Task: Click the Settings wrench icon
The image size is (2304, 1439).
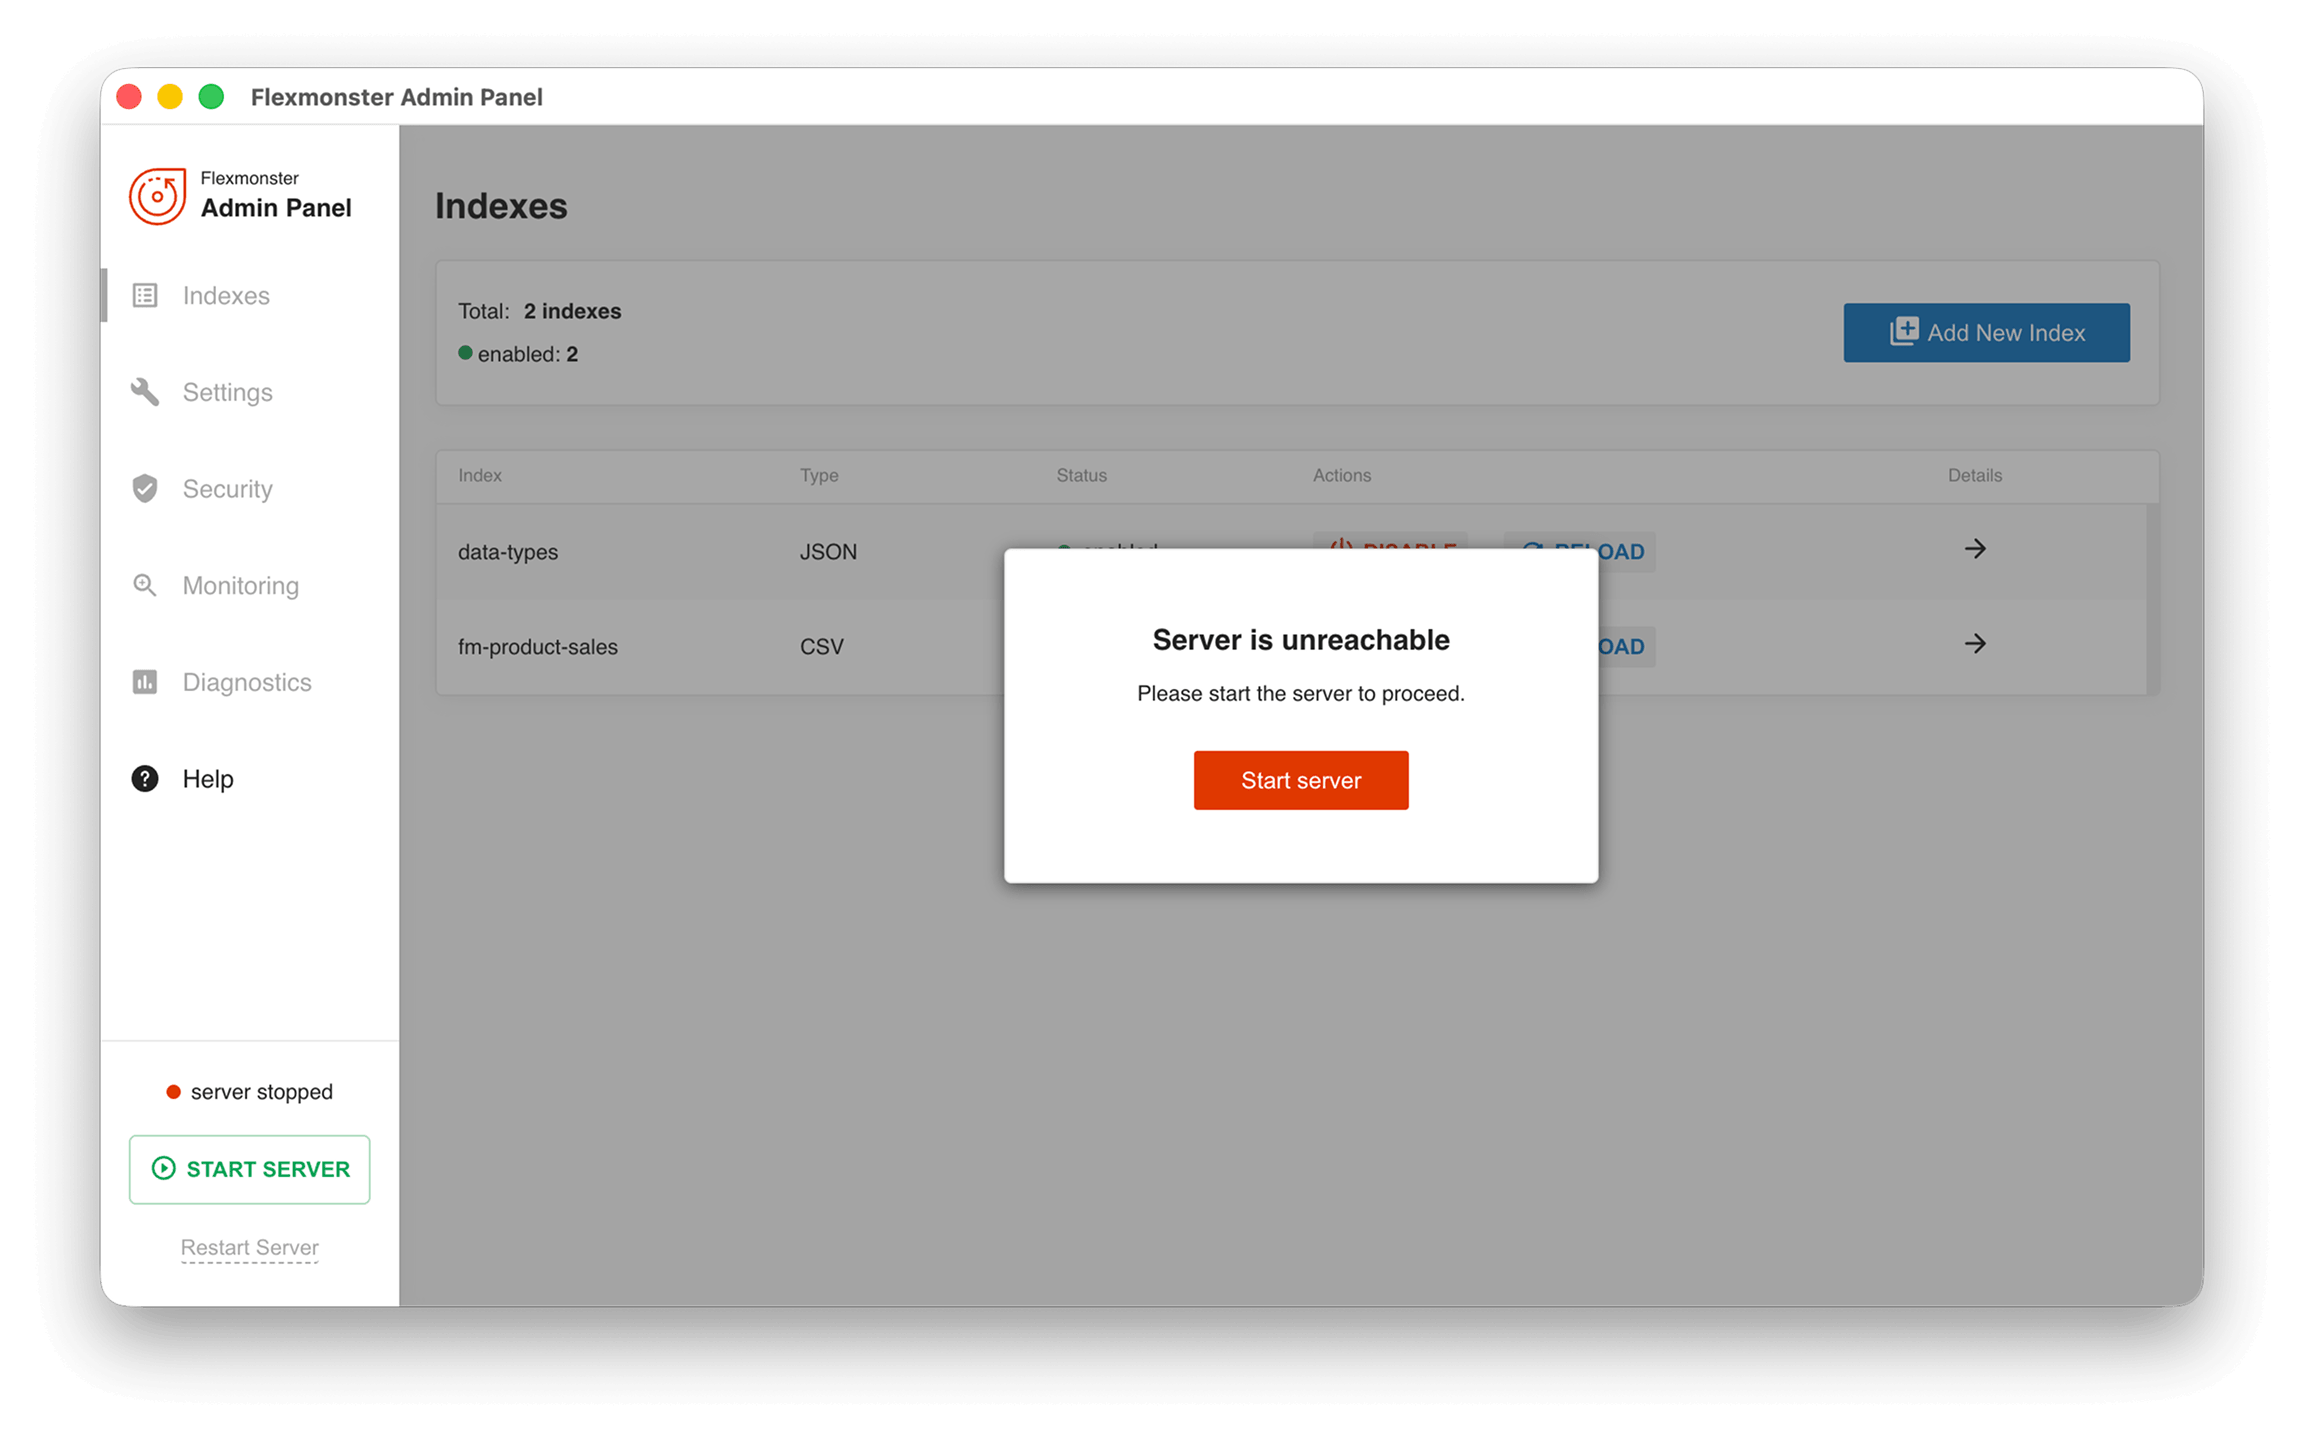Action: click(x=145, y=392)
